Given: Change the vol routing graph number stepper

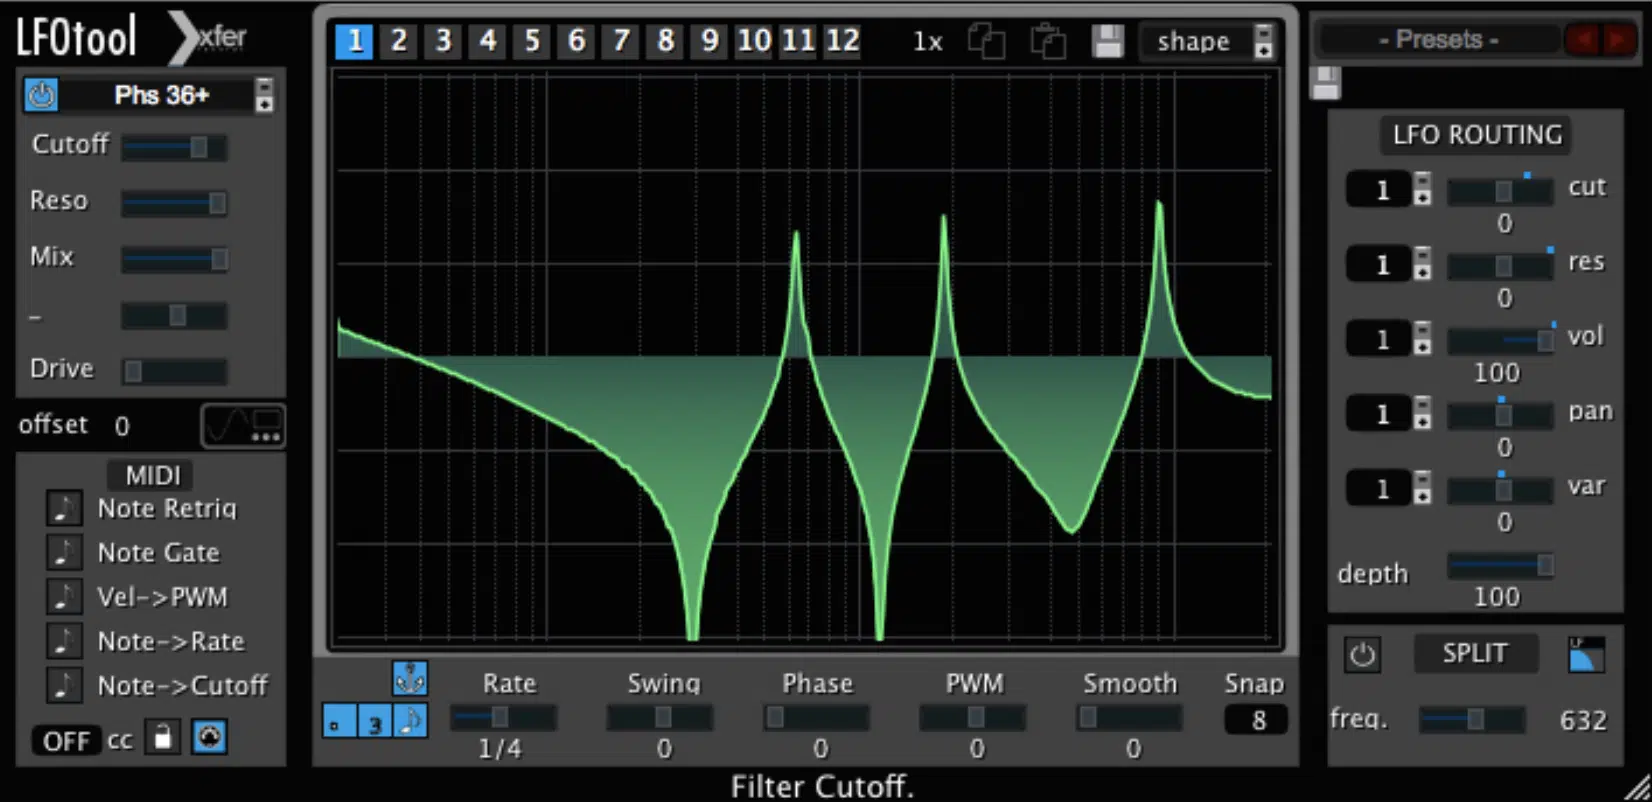Looking at the screenshot, I should click(1422, 338).
